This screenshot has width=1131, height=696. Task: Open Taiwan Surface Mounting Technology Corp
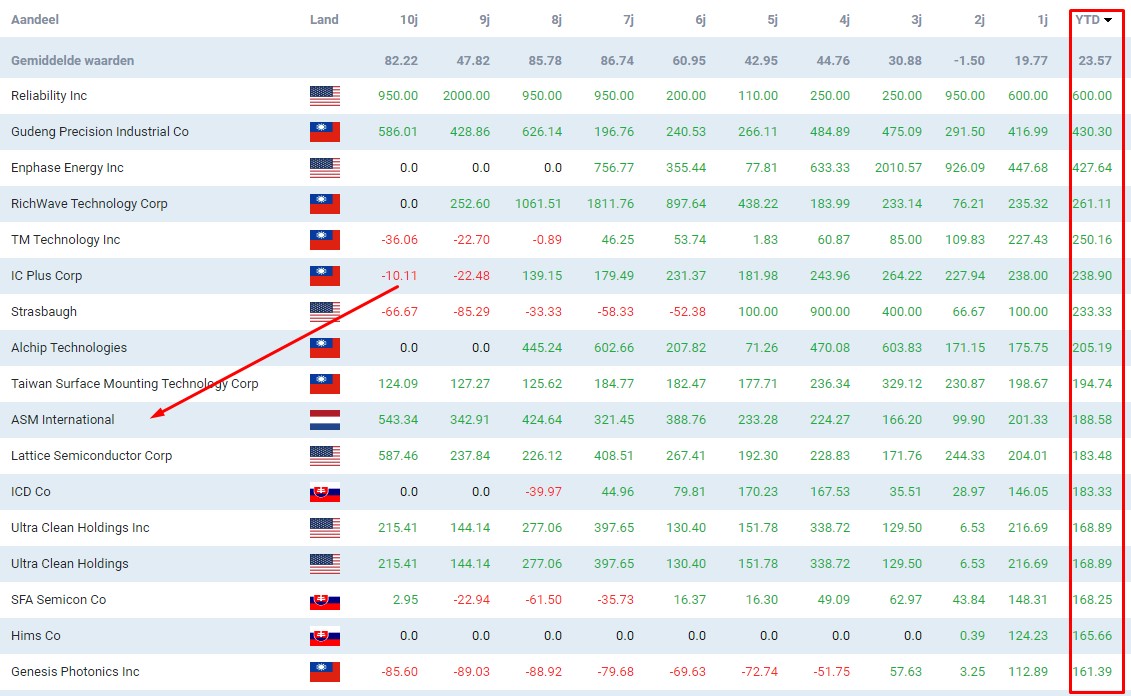point(134,384)
